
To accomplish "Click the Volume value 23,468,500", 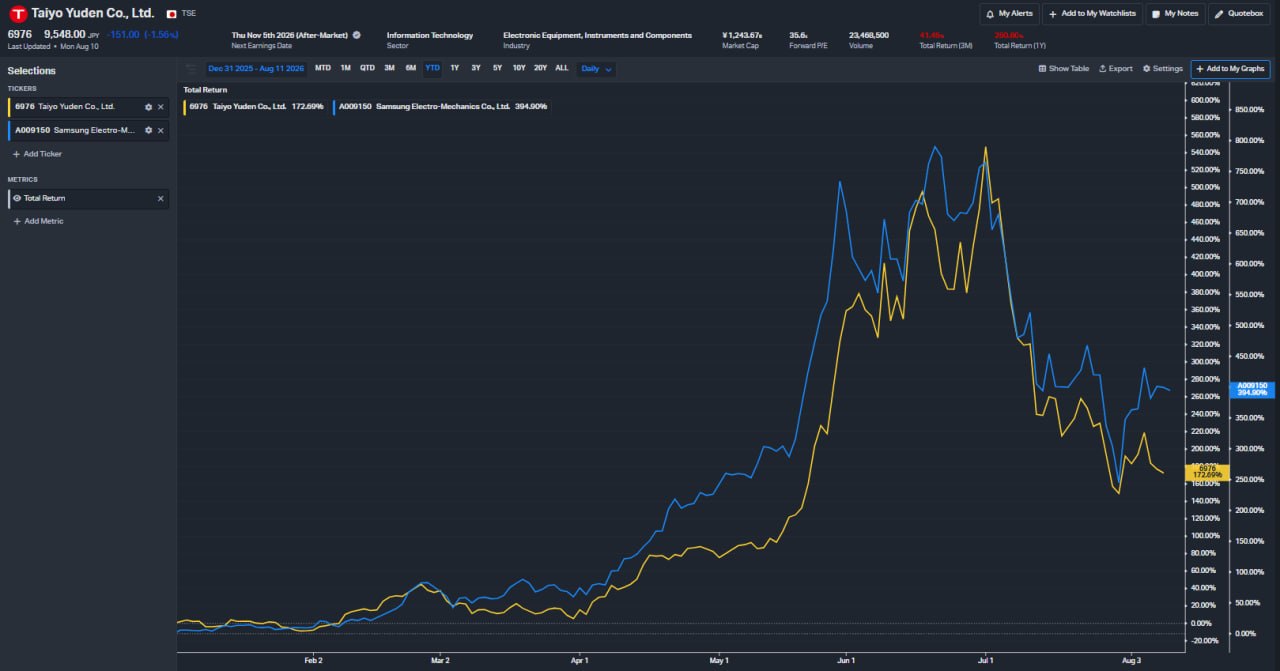I will 869,35.
